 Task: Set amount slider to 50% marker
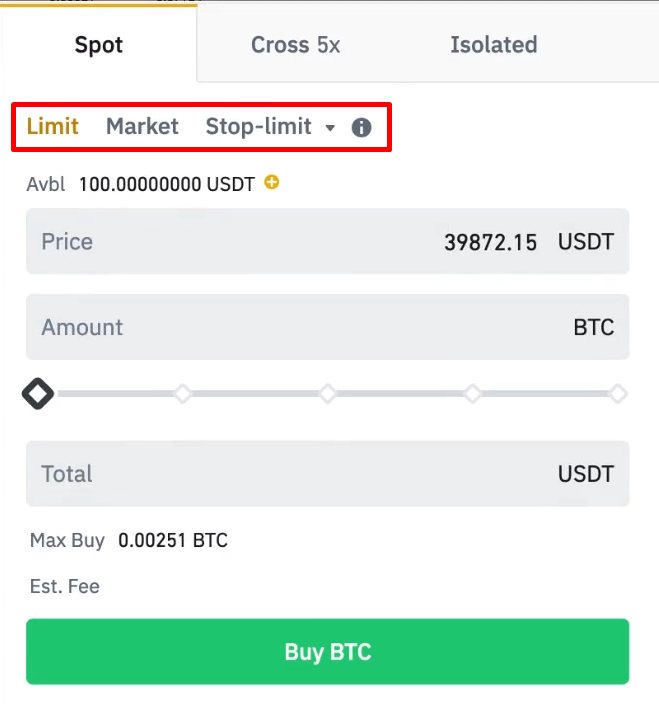[328, 394]
